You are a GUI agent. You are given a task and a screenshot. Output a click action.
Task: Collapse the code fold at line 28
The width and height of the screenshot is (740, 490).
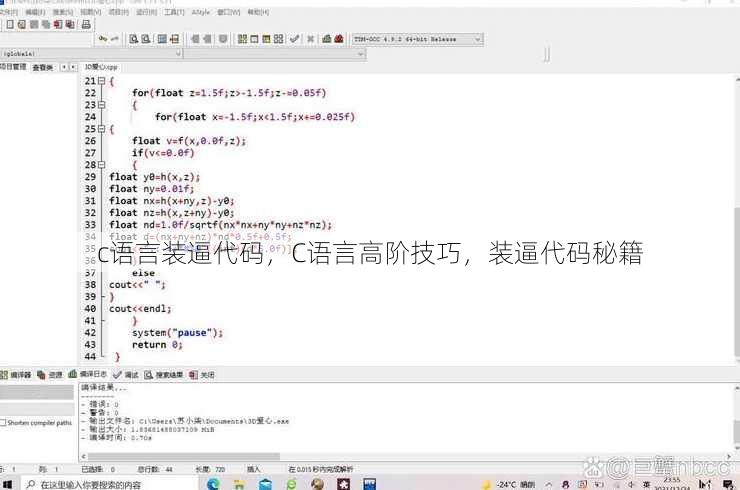(x=101, y=165)
